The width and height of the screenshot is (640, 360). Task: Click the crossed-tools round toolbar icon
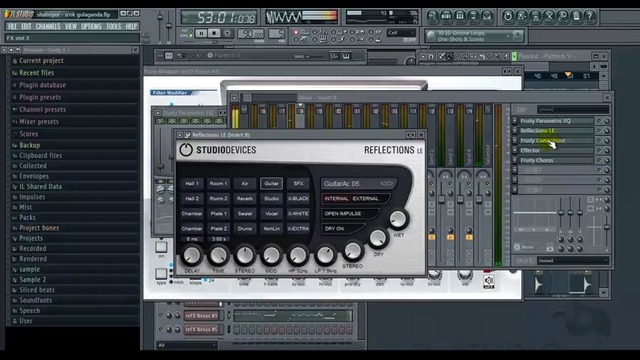coord(549,16)
